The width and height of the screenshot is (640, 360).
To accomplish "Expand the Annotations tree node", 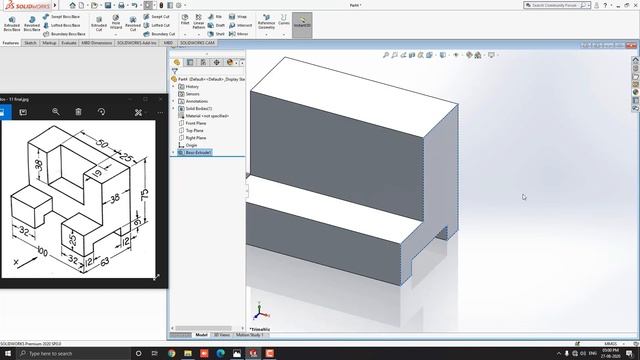I will (173, 101).
